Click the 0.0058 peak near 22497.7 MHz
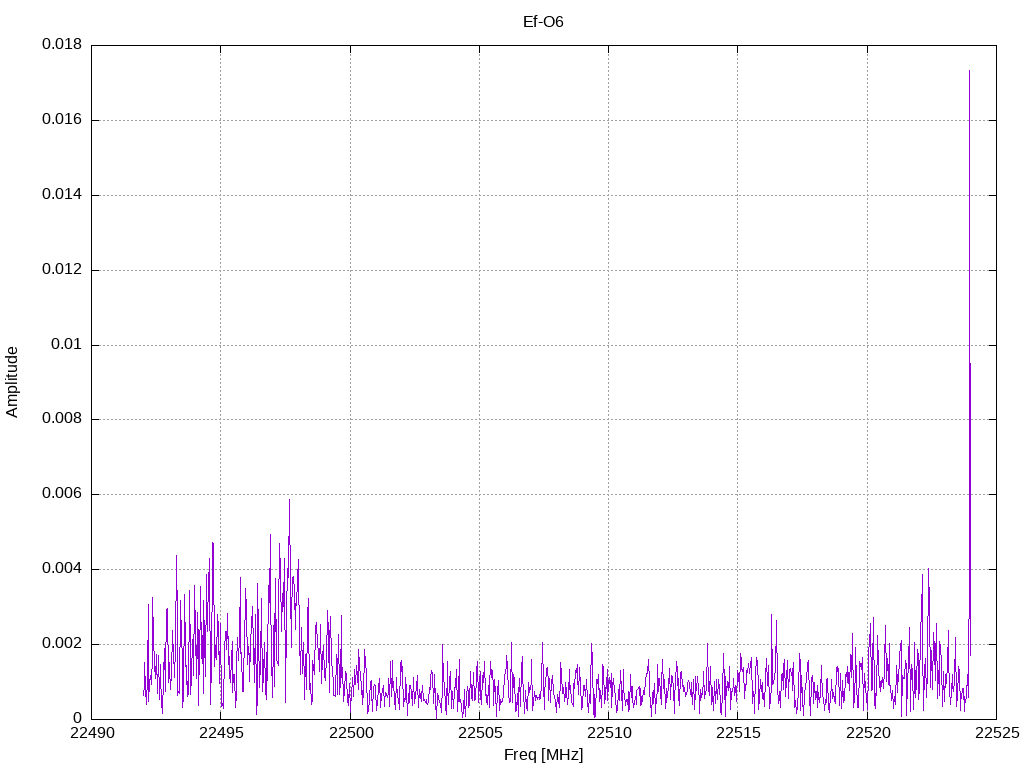The height and width of the screenshot is (768, 1024). click(289, 500)
